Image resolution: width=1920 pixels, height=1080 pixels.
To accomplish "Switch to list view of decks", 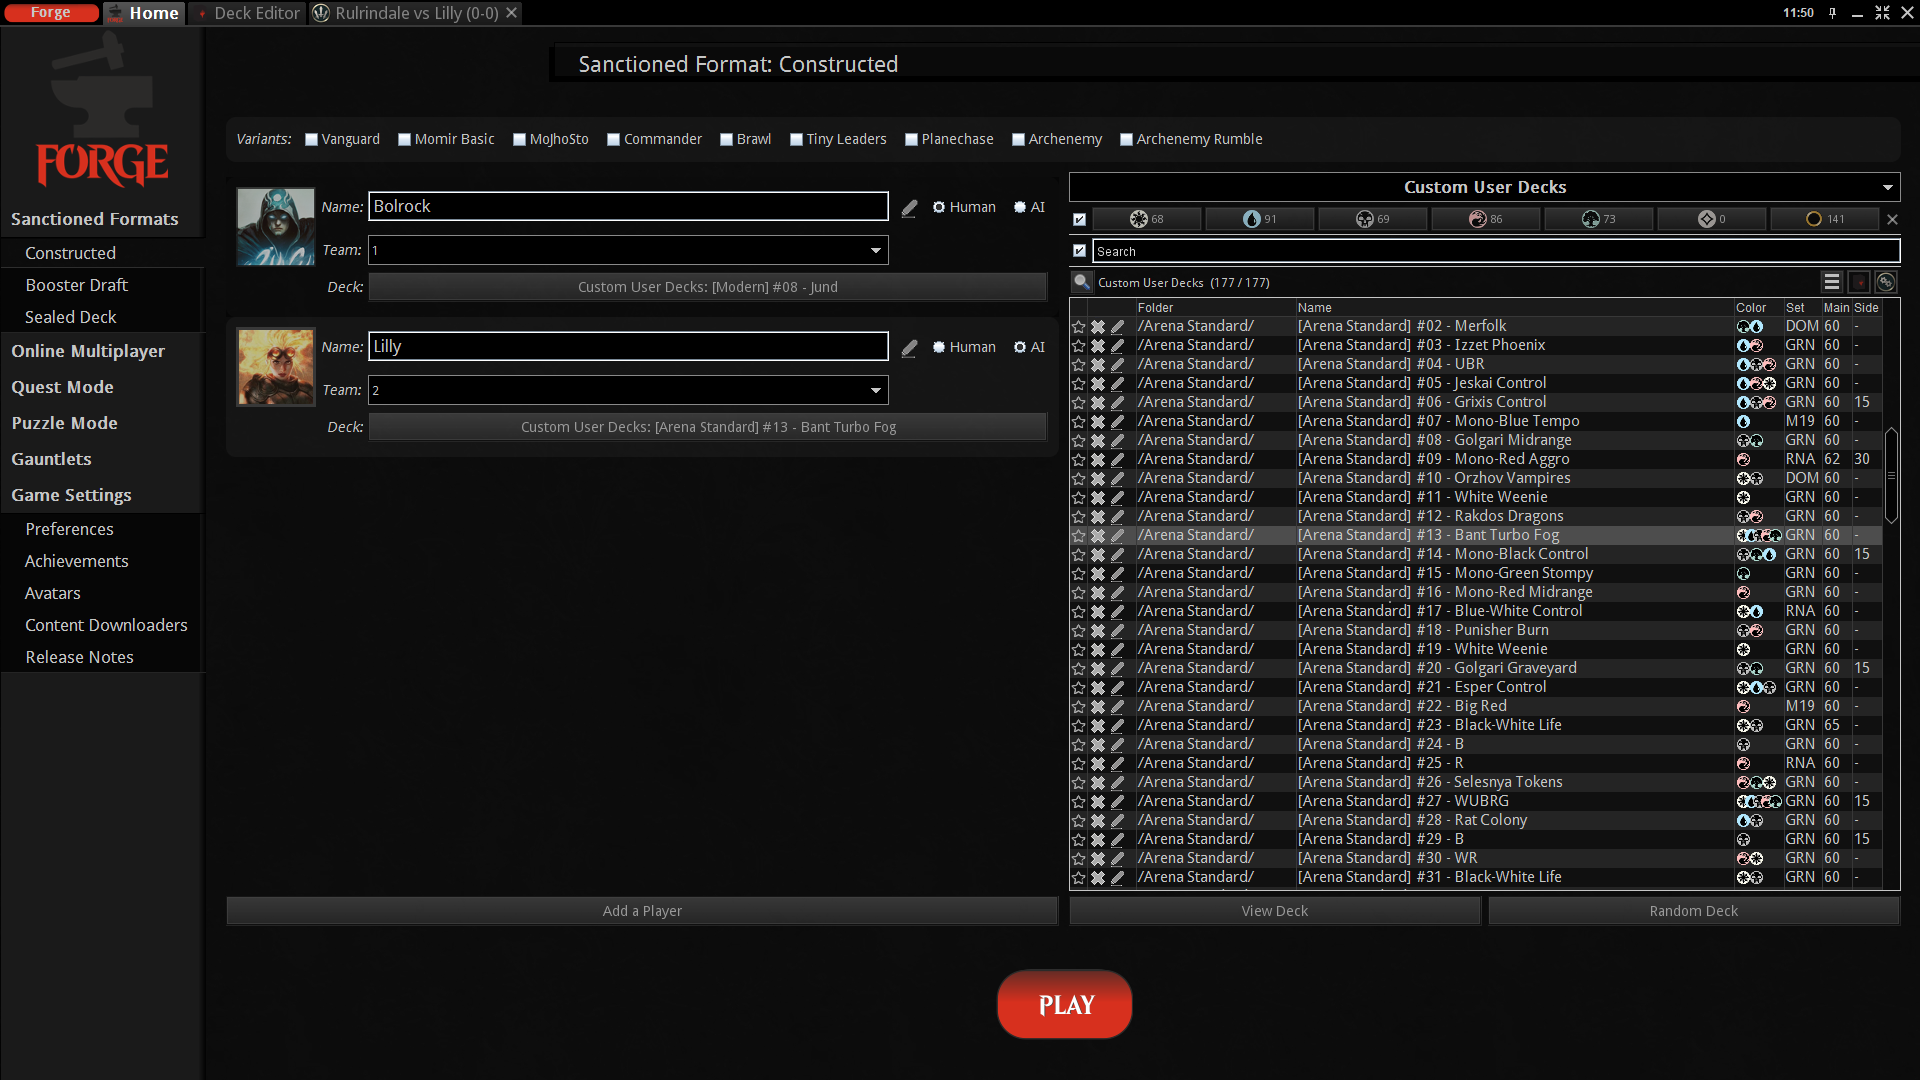I will point(1832,282).
